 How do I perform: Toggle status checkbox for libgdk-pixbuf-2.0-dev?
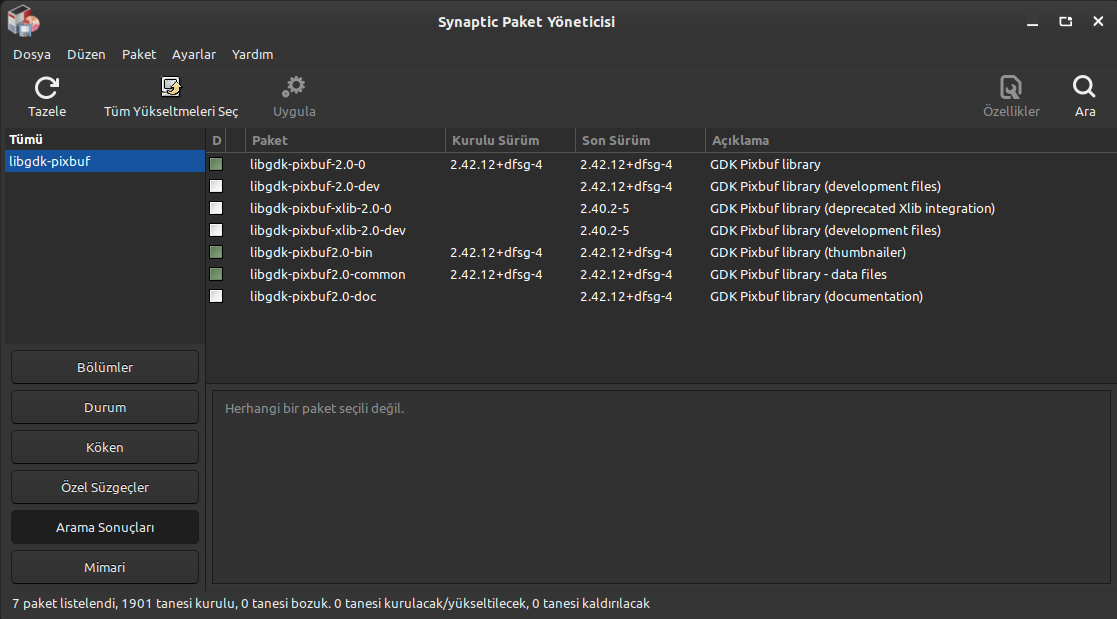216,186
